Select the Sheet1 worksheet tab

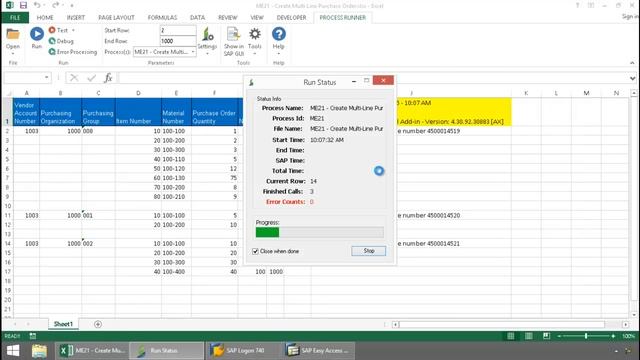[x=63, y=324]
